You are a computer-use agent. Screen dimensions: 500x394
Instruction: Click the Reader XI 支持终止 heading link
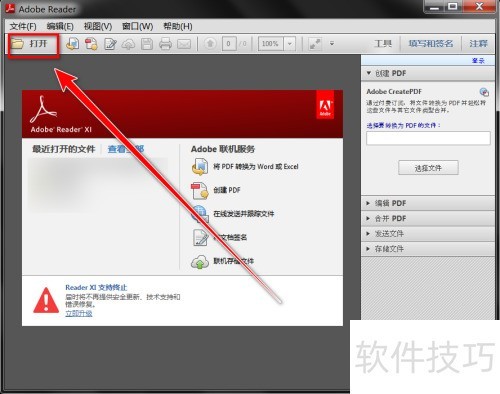pos(96,287)
